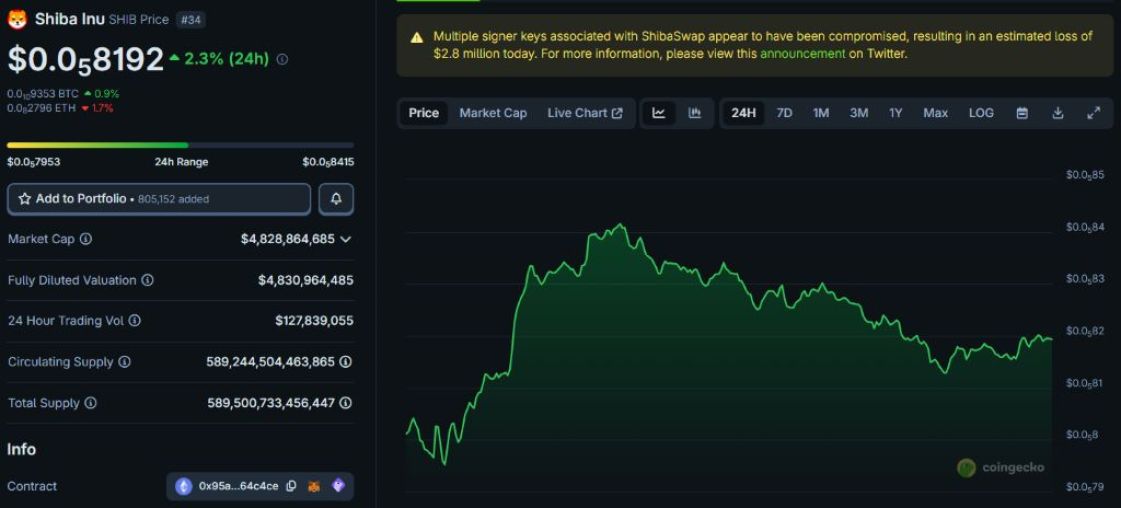This screenshot has width=1121, height=508.
Task: Click Add to Portfolio button
Action: [x=159, y=199]
